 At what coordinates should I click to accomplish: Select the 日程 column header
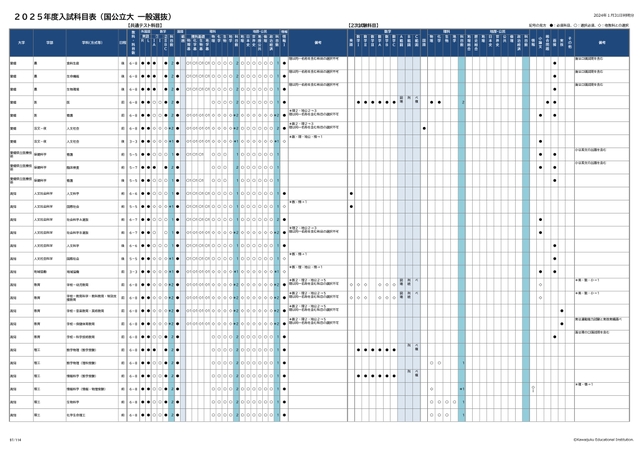[122, 43]
